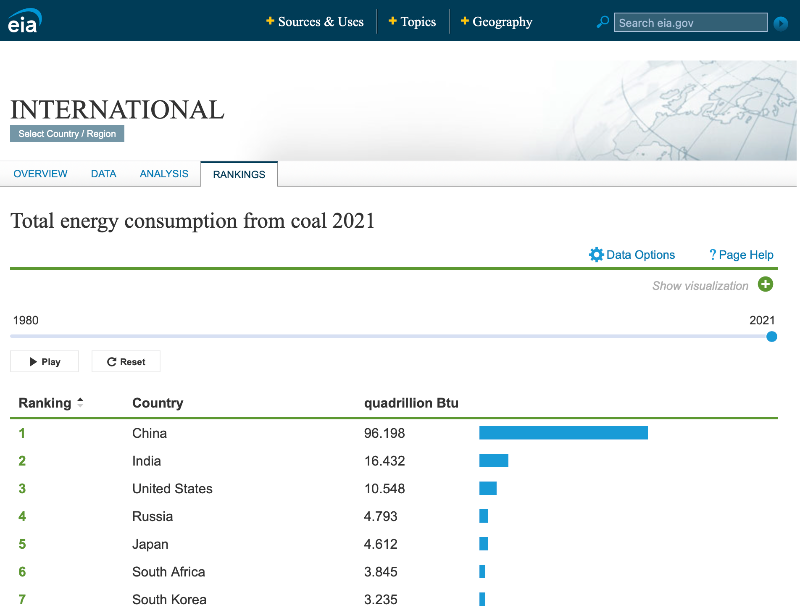This screenshot has width=800, height=612.
Task: Select the Rankings tab
Action: 239,174
